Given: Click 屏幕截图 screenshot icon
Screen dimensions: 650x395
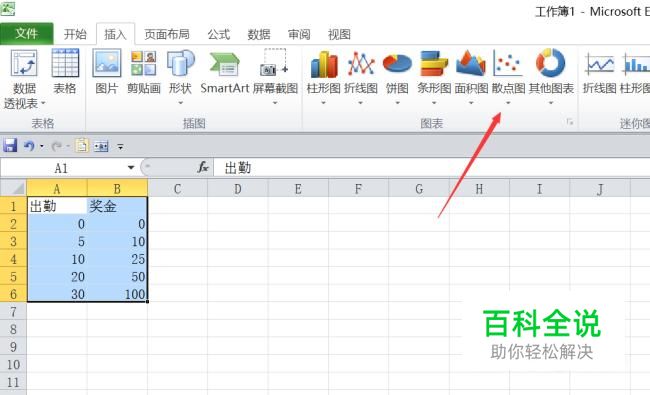Looking at the screenshot, I should pos(274,63).
